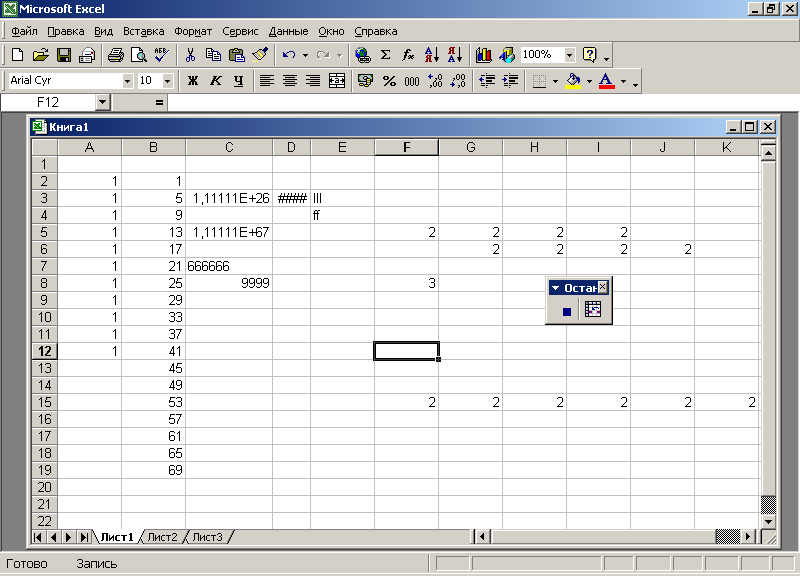
Task: Click Decrease Decimal icon
Action: click(x=458, y=81)
